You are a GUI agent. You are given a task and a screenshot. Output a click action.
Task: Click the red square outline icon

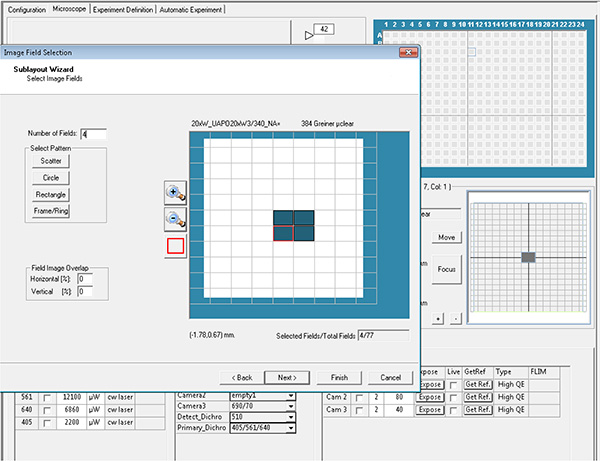(x=176, y=244)
